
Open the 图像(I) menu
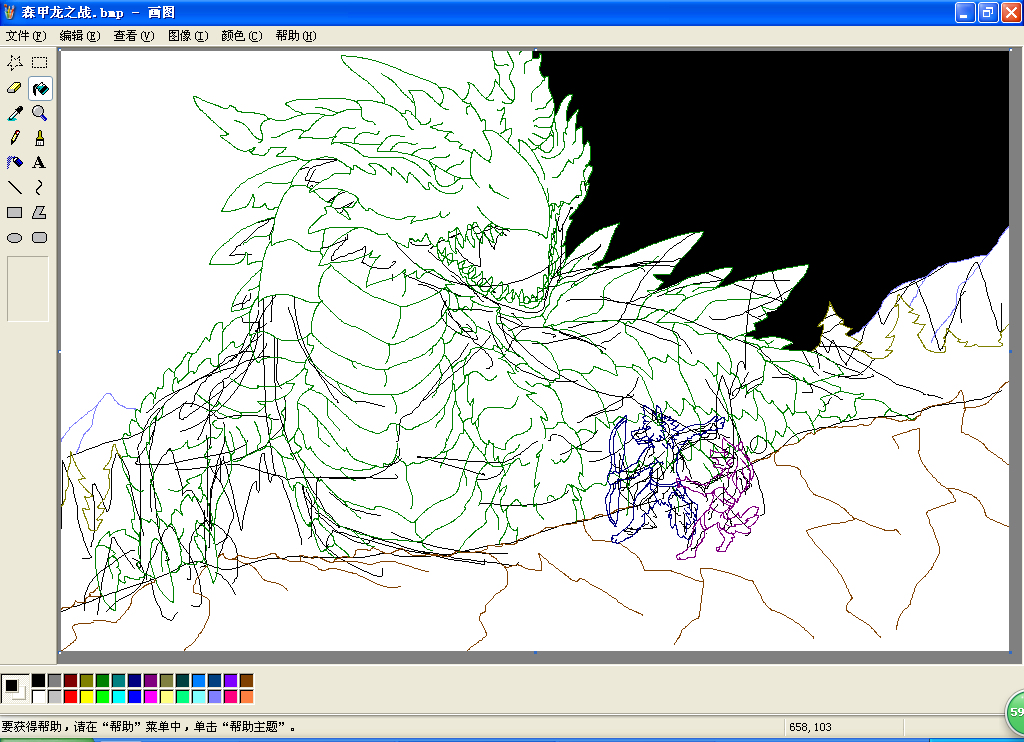coord(188,36)
